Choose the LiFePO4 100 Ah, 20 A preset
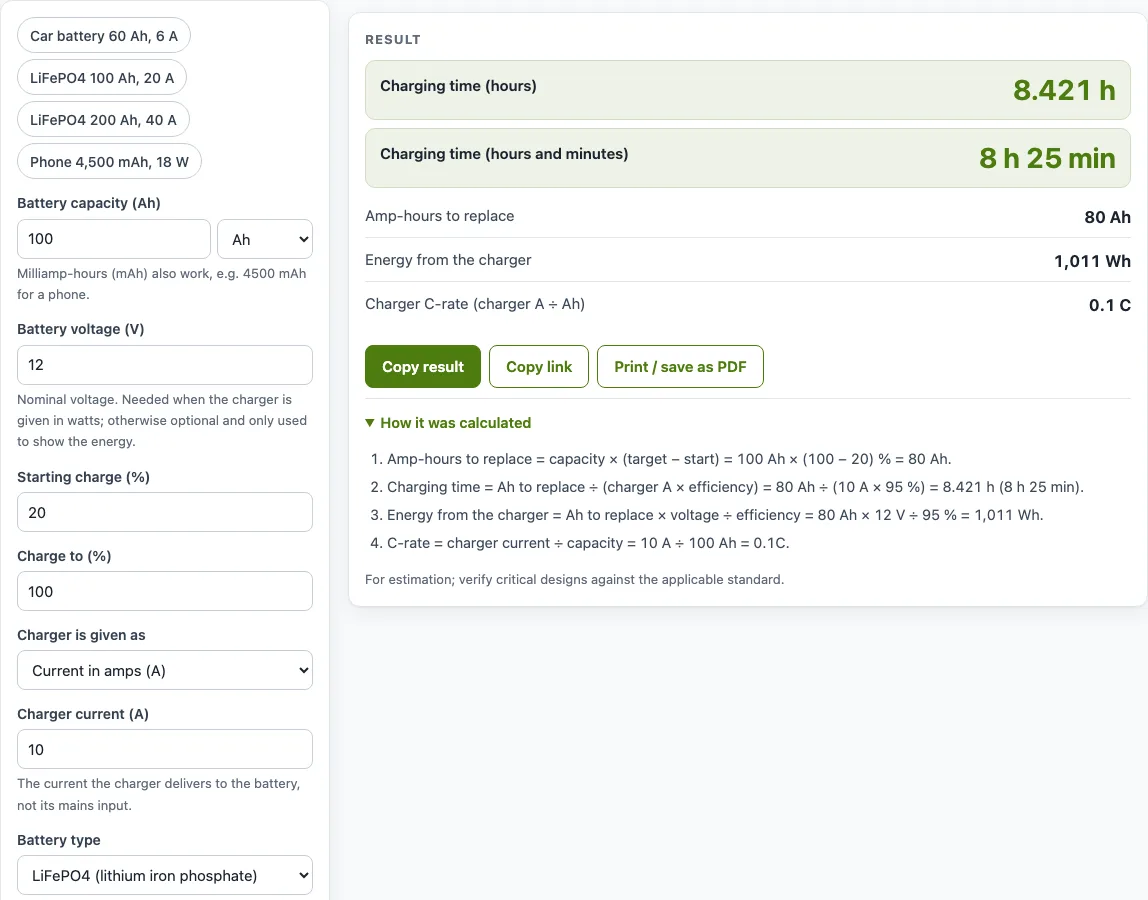Screen dimensions: 1148x900 (x=102, y=78)
